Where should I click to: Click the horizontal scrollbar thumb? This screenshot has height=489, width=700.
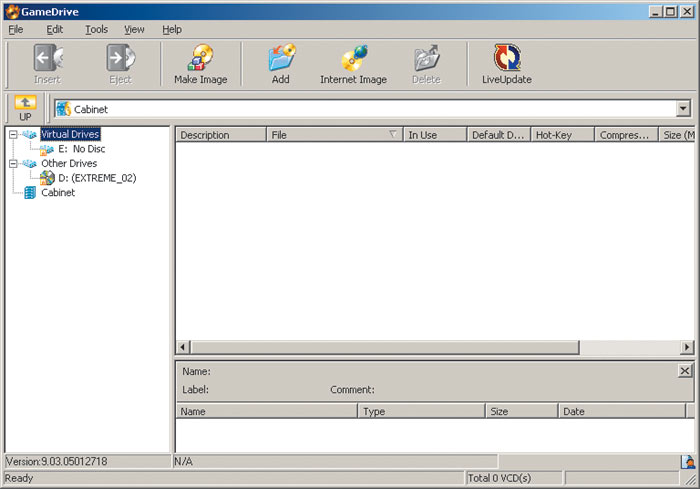[x=385, y=347]
